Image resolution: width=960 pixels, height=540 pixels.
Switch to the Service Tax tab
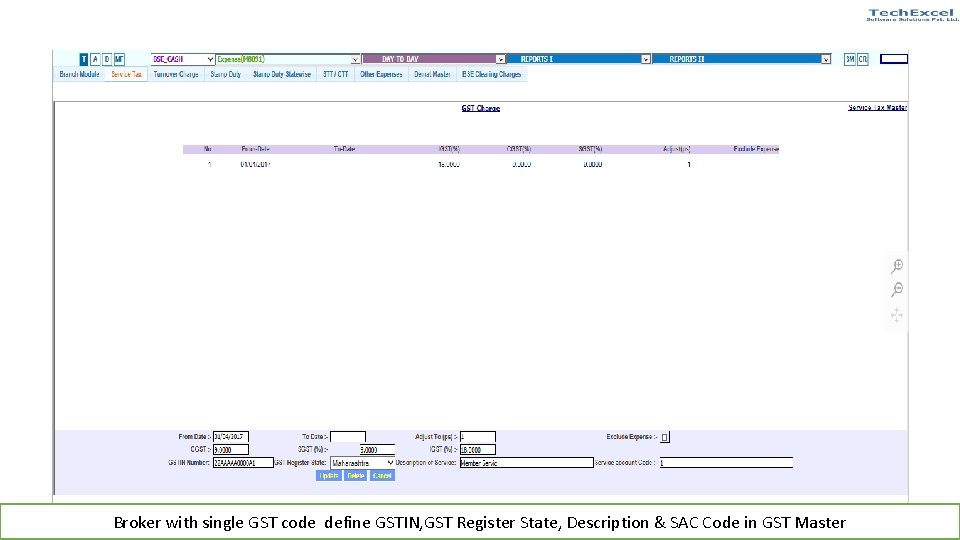pyautogui.click(x=126, y=74)
